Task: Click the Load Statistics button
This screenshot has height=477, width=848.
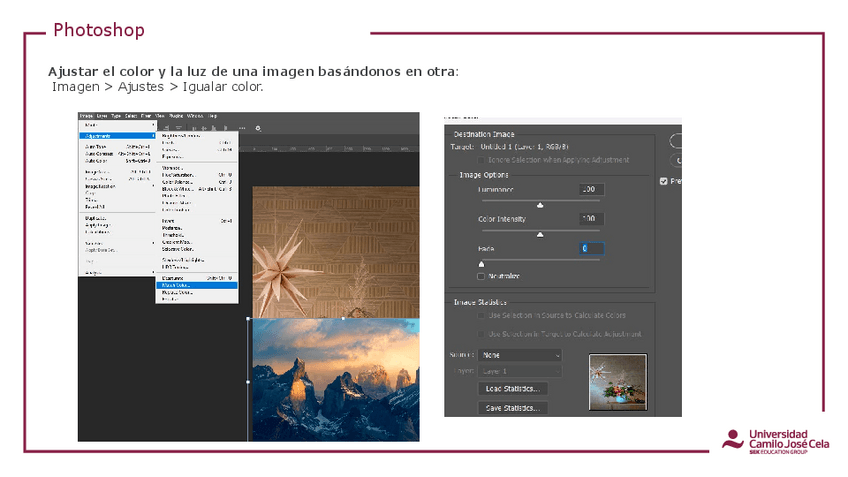Action: (x=514, y=388)
